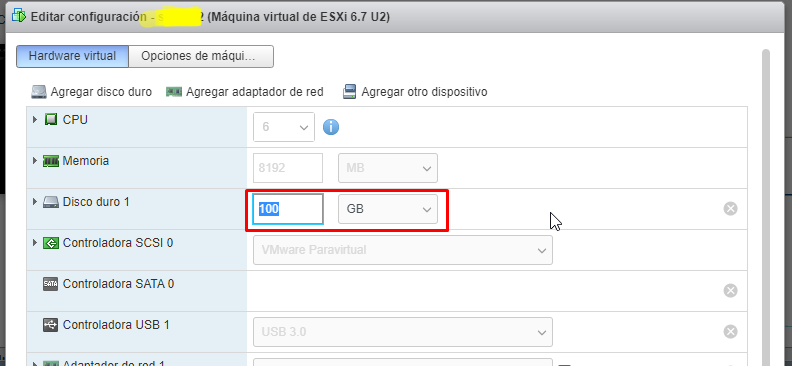Click Agregar disco duro button

(x=91, y=92)
